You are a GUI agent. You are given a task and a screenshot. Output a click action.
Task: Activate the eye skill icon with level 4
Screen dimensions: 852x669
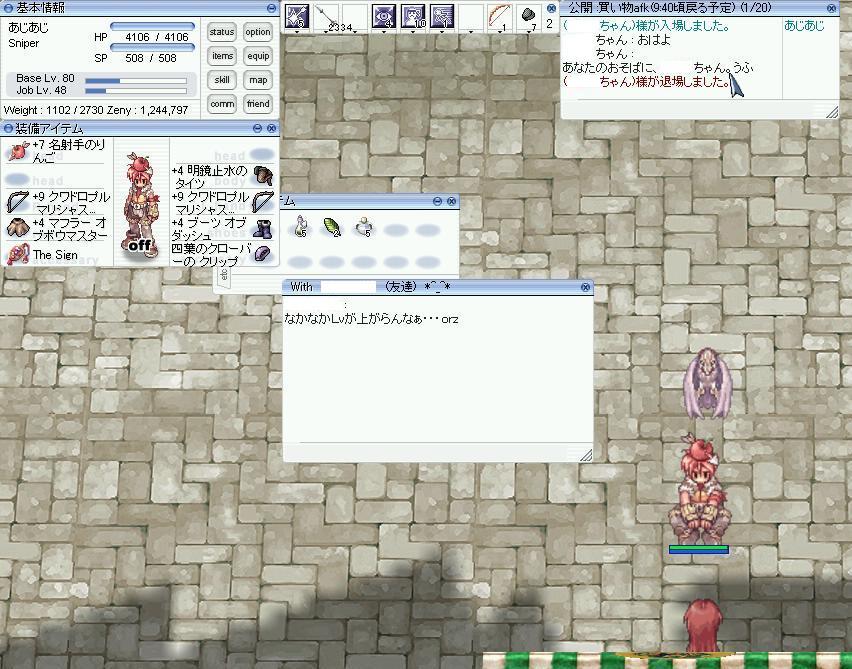[x=384, y=16]
